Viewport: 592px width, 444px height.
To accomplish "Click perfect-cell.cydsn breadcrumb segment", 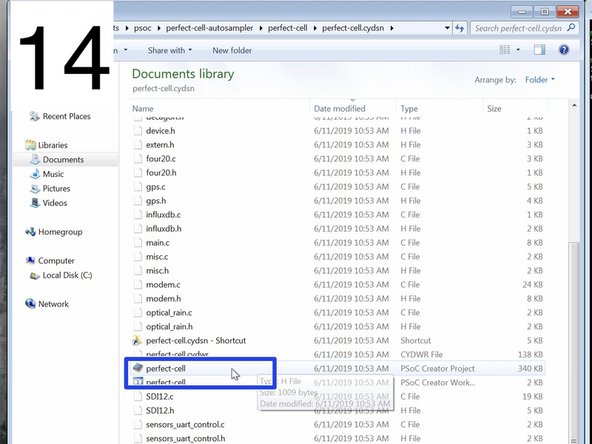I will point(353,28).
